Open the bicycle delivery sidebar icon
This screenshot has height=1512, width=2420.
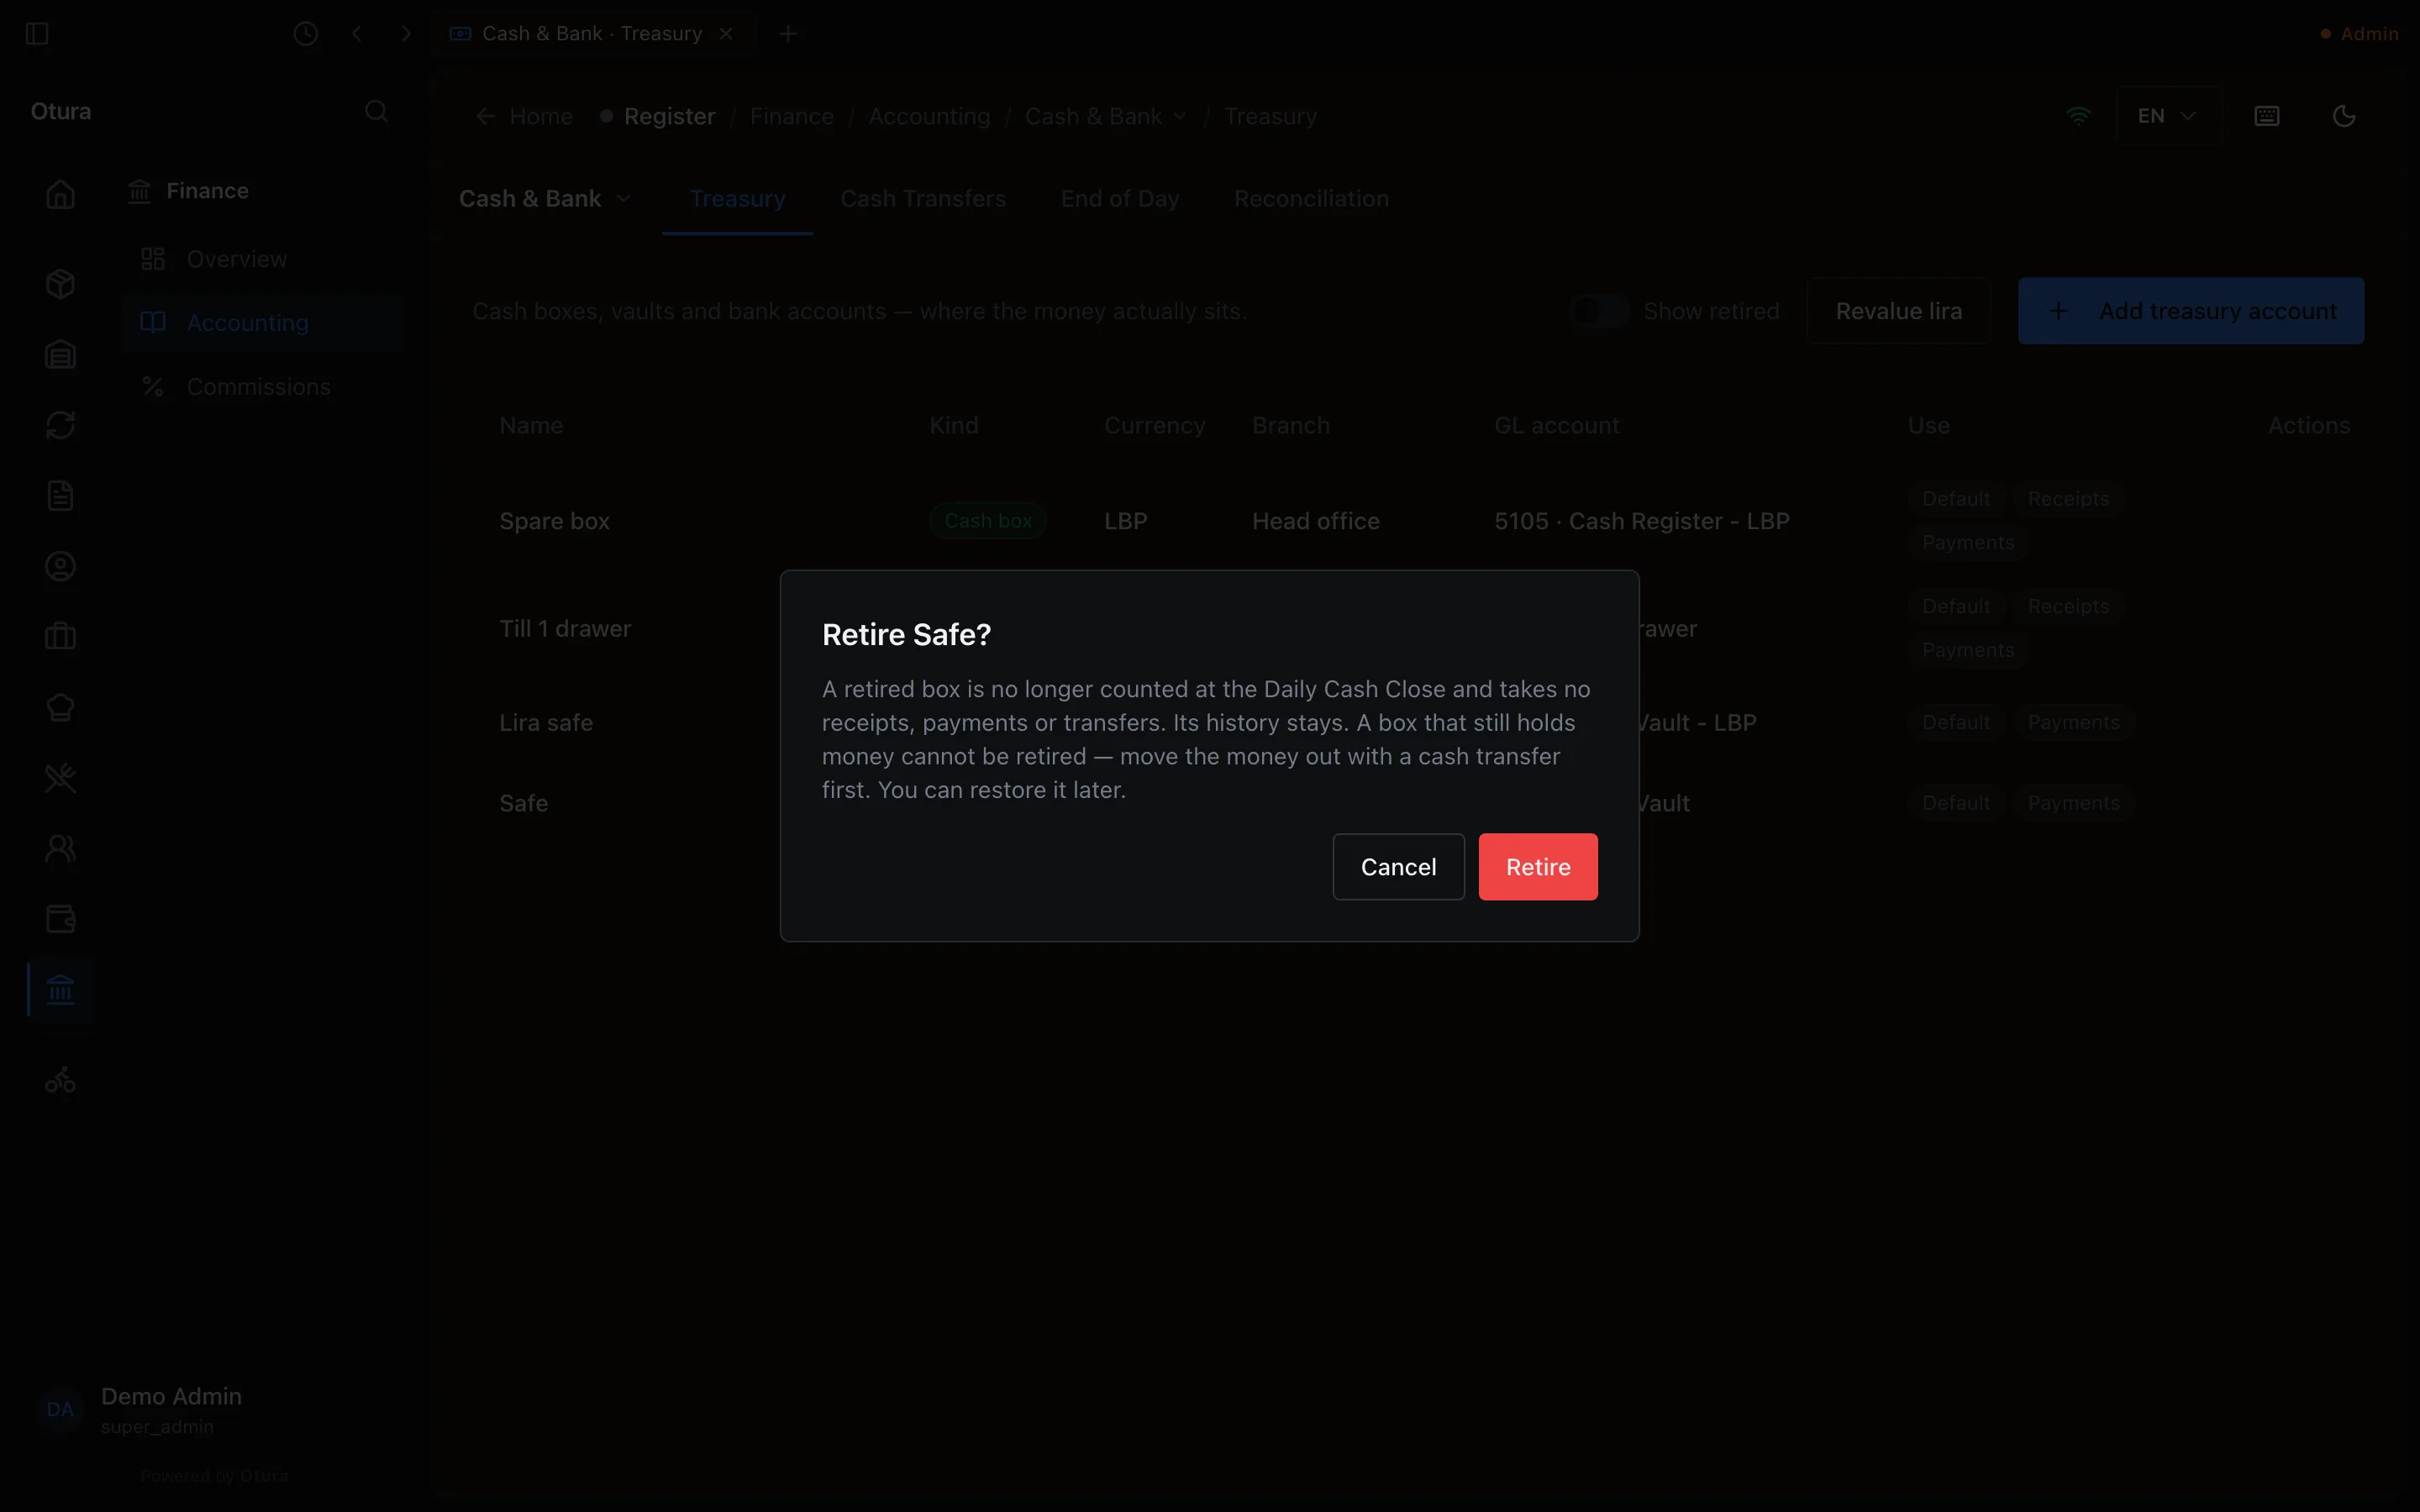pos(60,1080)
